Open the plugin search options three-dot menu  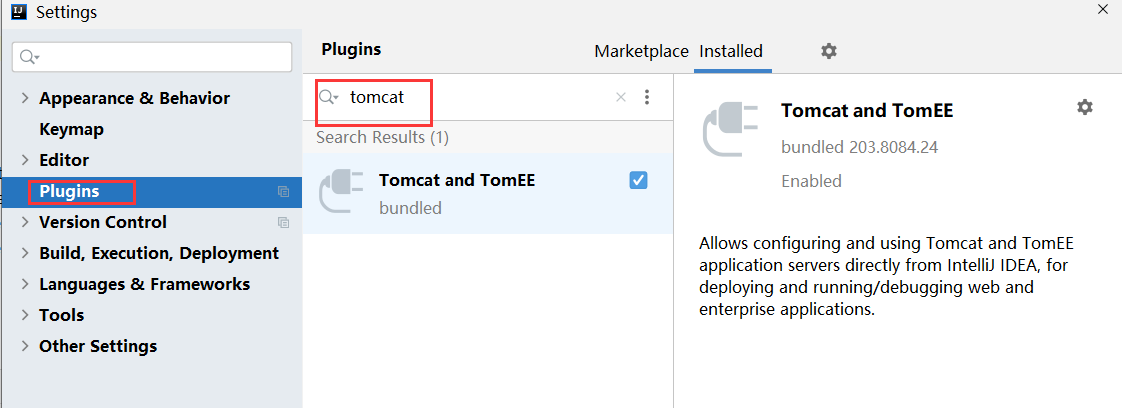click(x=647, y=97)
